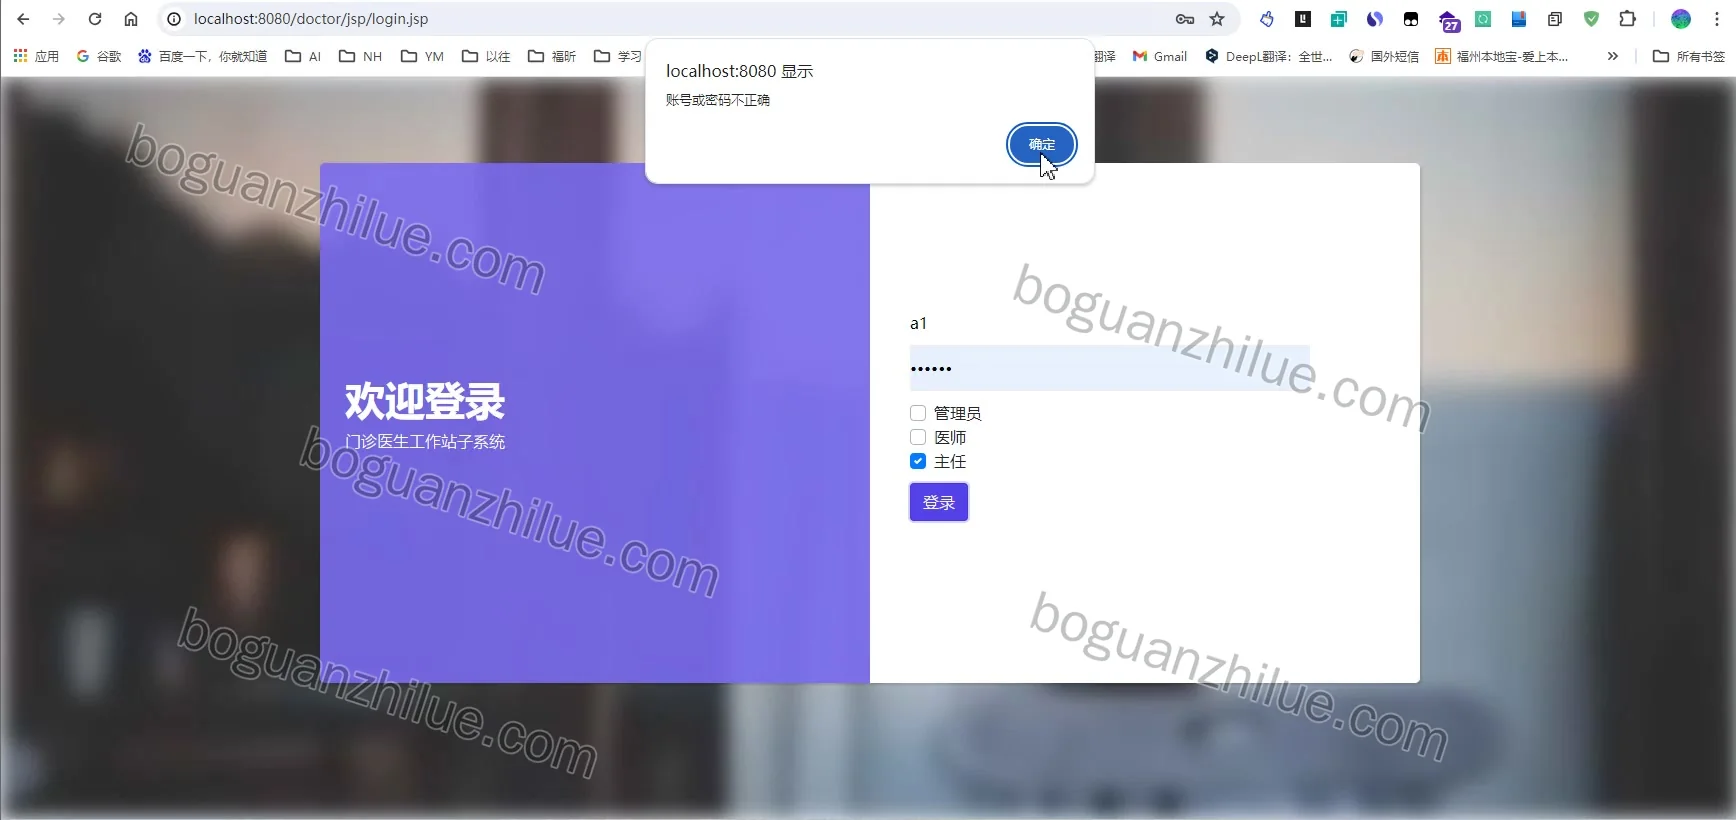Viewport: 1736px width, 820px height.
Task: Open the NH bookmark folder
Action: coord(361,56)
